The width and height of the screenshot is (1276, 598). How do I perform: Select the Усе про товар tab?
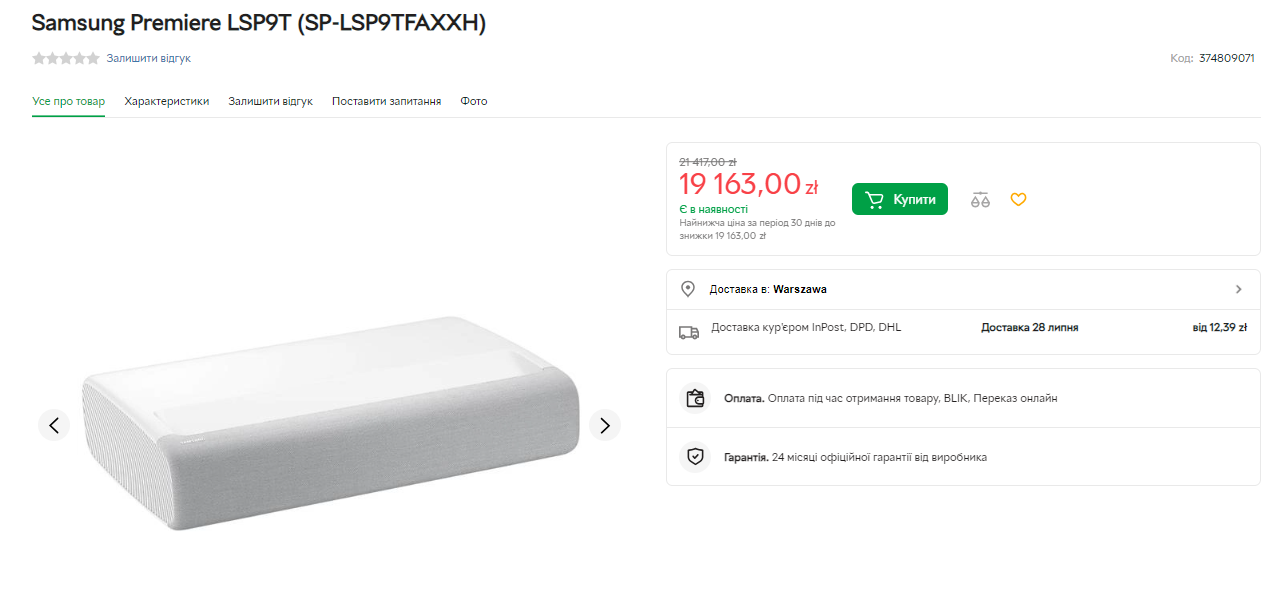pyautogui.click(x=68, y=101)
